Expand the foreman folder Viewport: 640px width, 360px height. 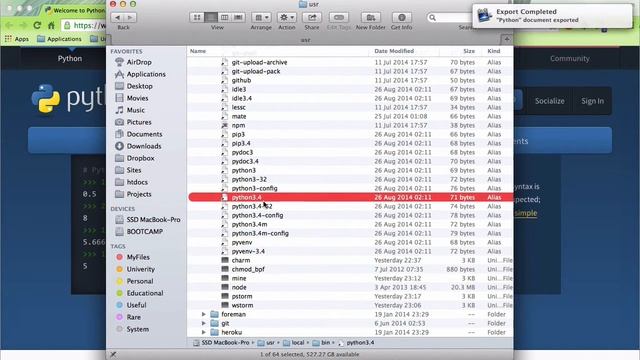coord(204,314)
